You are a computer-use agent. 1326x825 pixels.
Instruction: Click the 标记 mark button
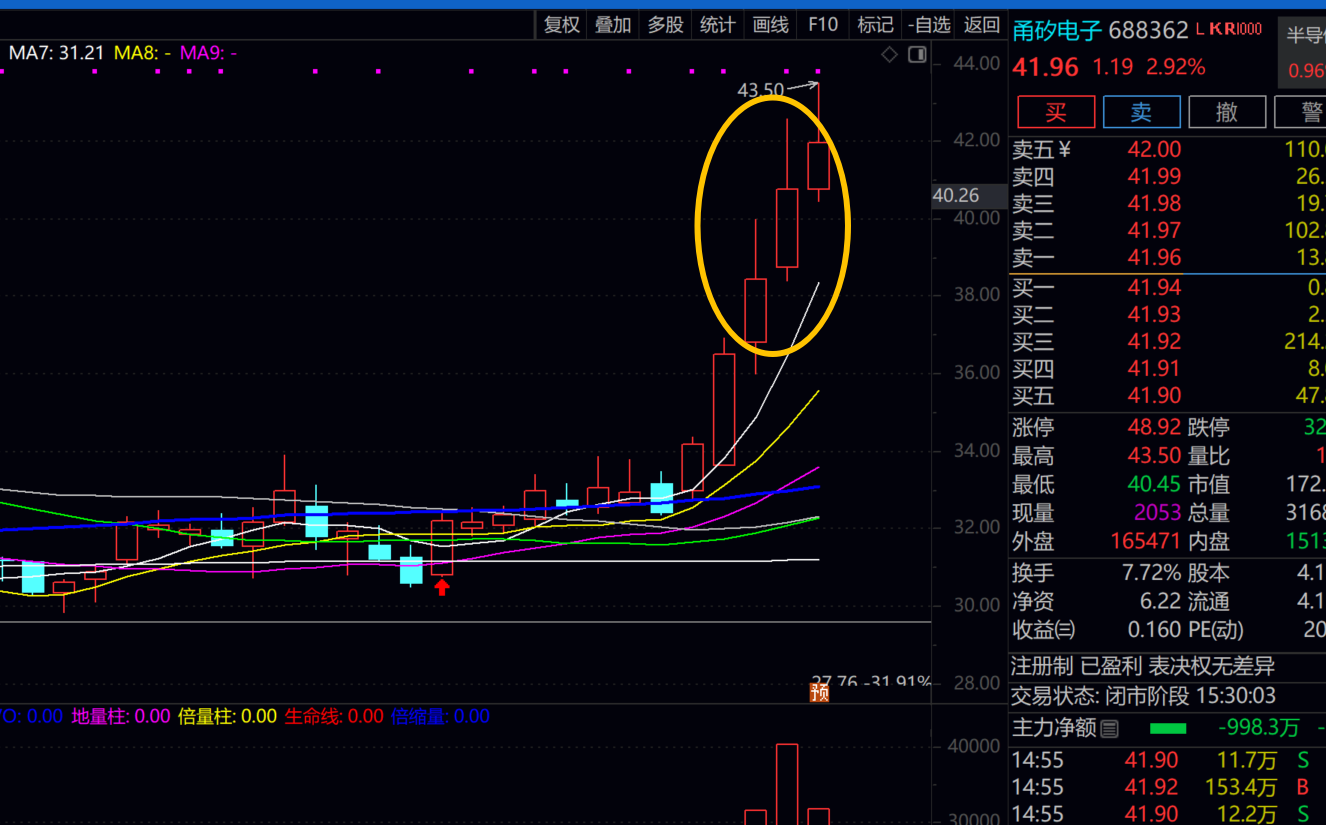[x=875, y=25]
